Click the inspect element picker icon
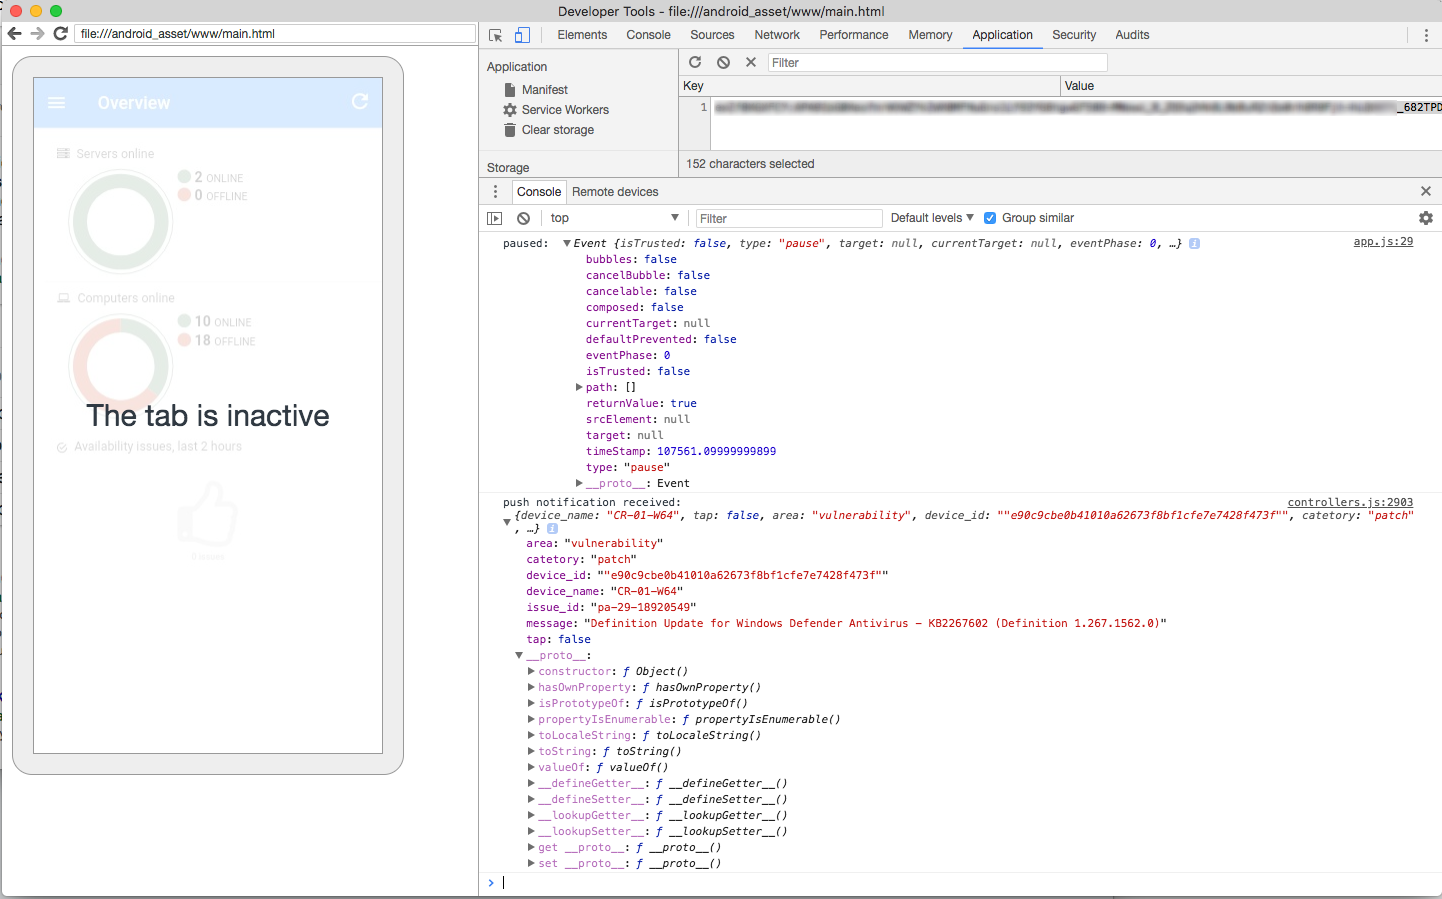This screenshot has height=899, width=1442. click(495, 35)
